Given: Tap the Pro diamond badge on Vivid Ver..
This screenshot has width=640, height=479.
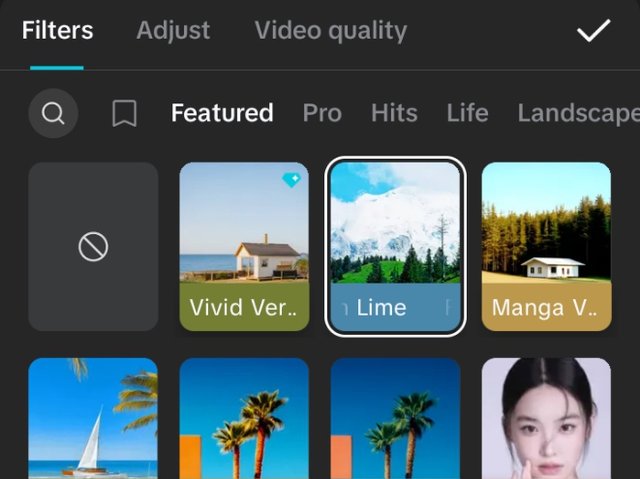Looking at the screenshot, I should [x=291, y=180].
